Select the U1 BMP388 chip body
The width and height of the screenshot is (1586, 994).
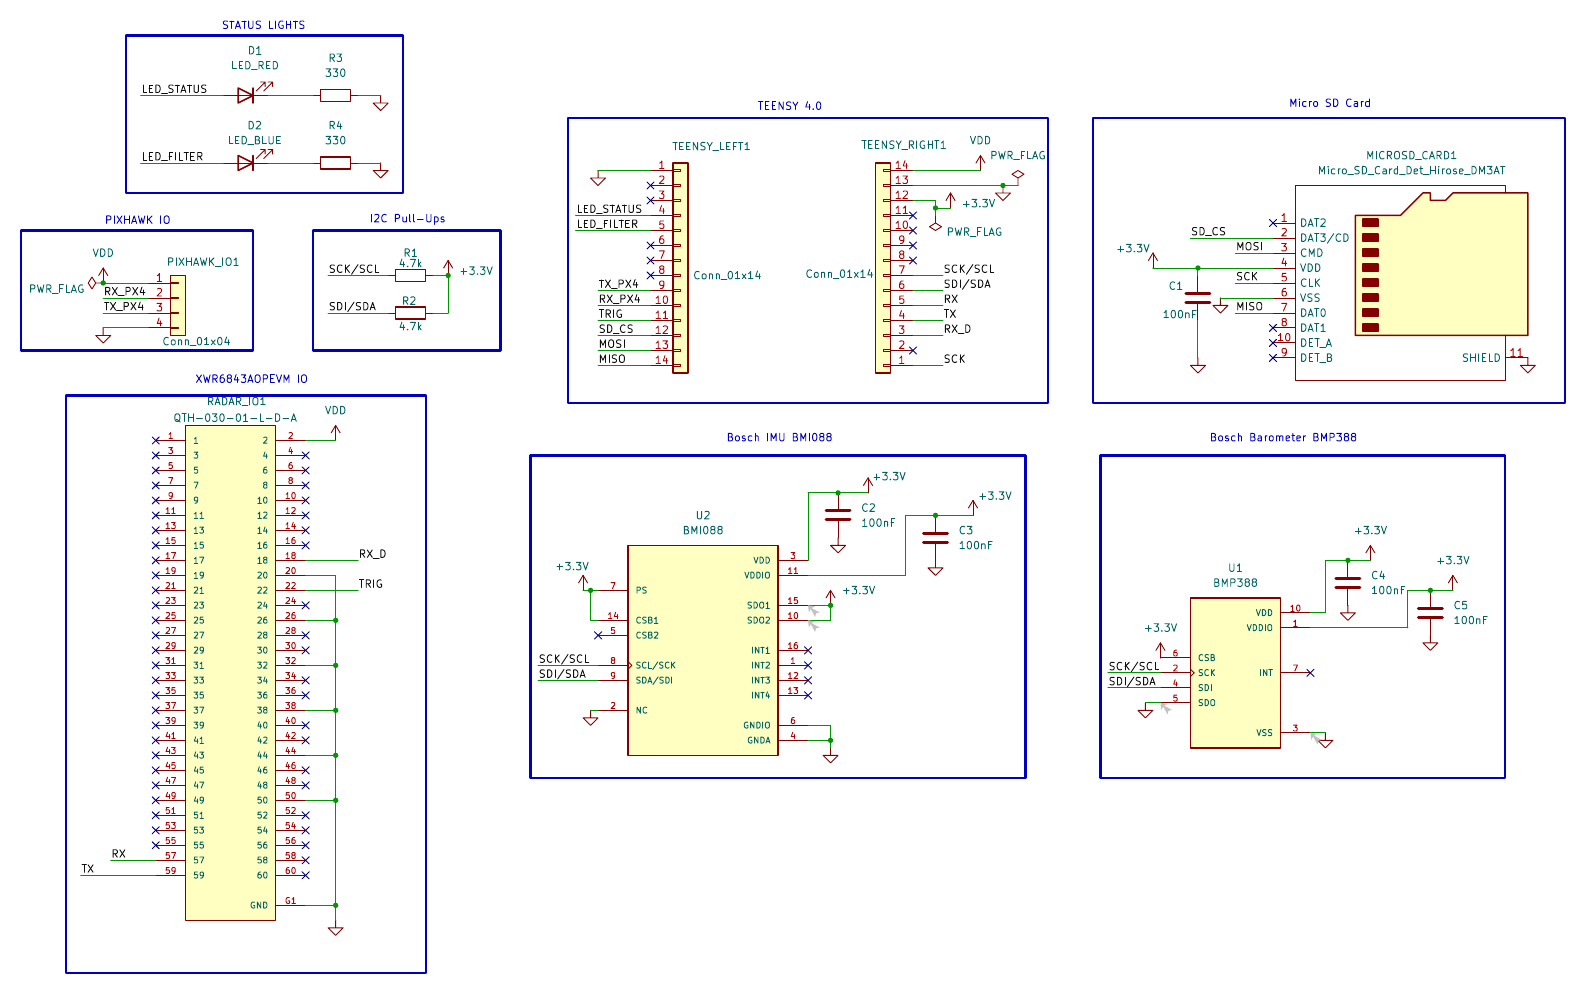[x=1235, y=673]
